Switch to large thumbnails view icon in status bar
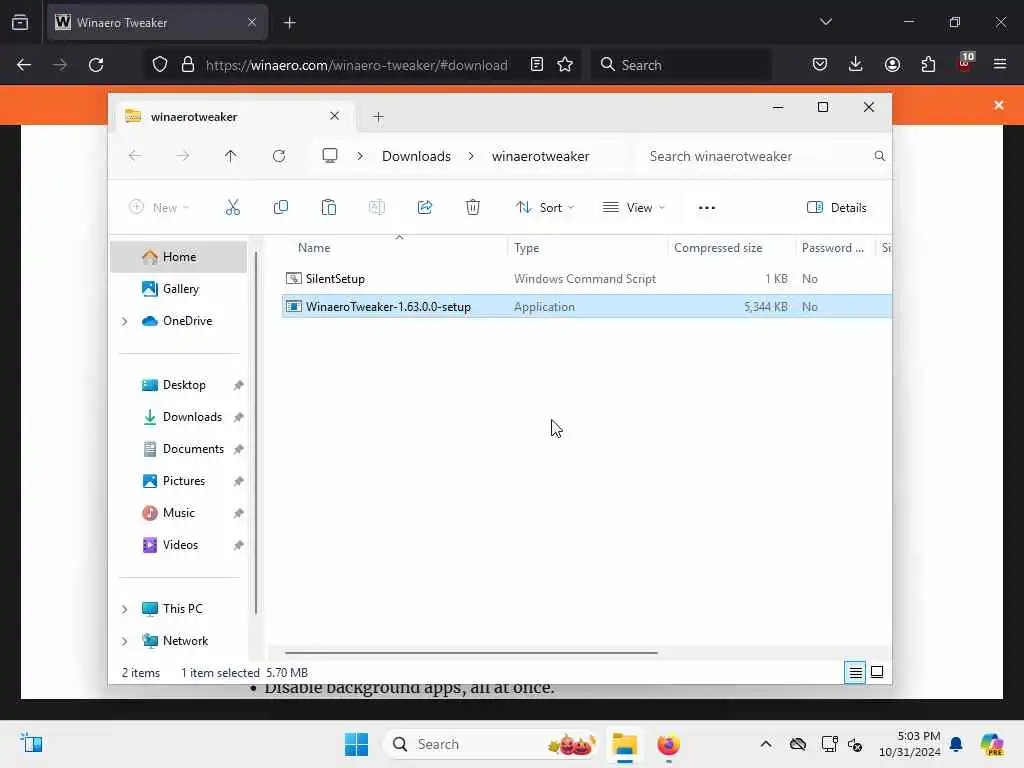The height and width of the screenshot is (768, 1024). point(877,672)
